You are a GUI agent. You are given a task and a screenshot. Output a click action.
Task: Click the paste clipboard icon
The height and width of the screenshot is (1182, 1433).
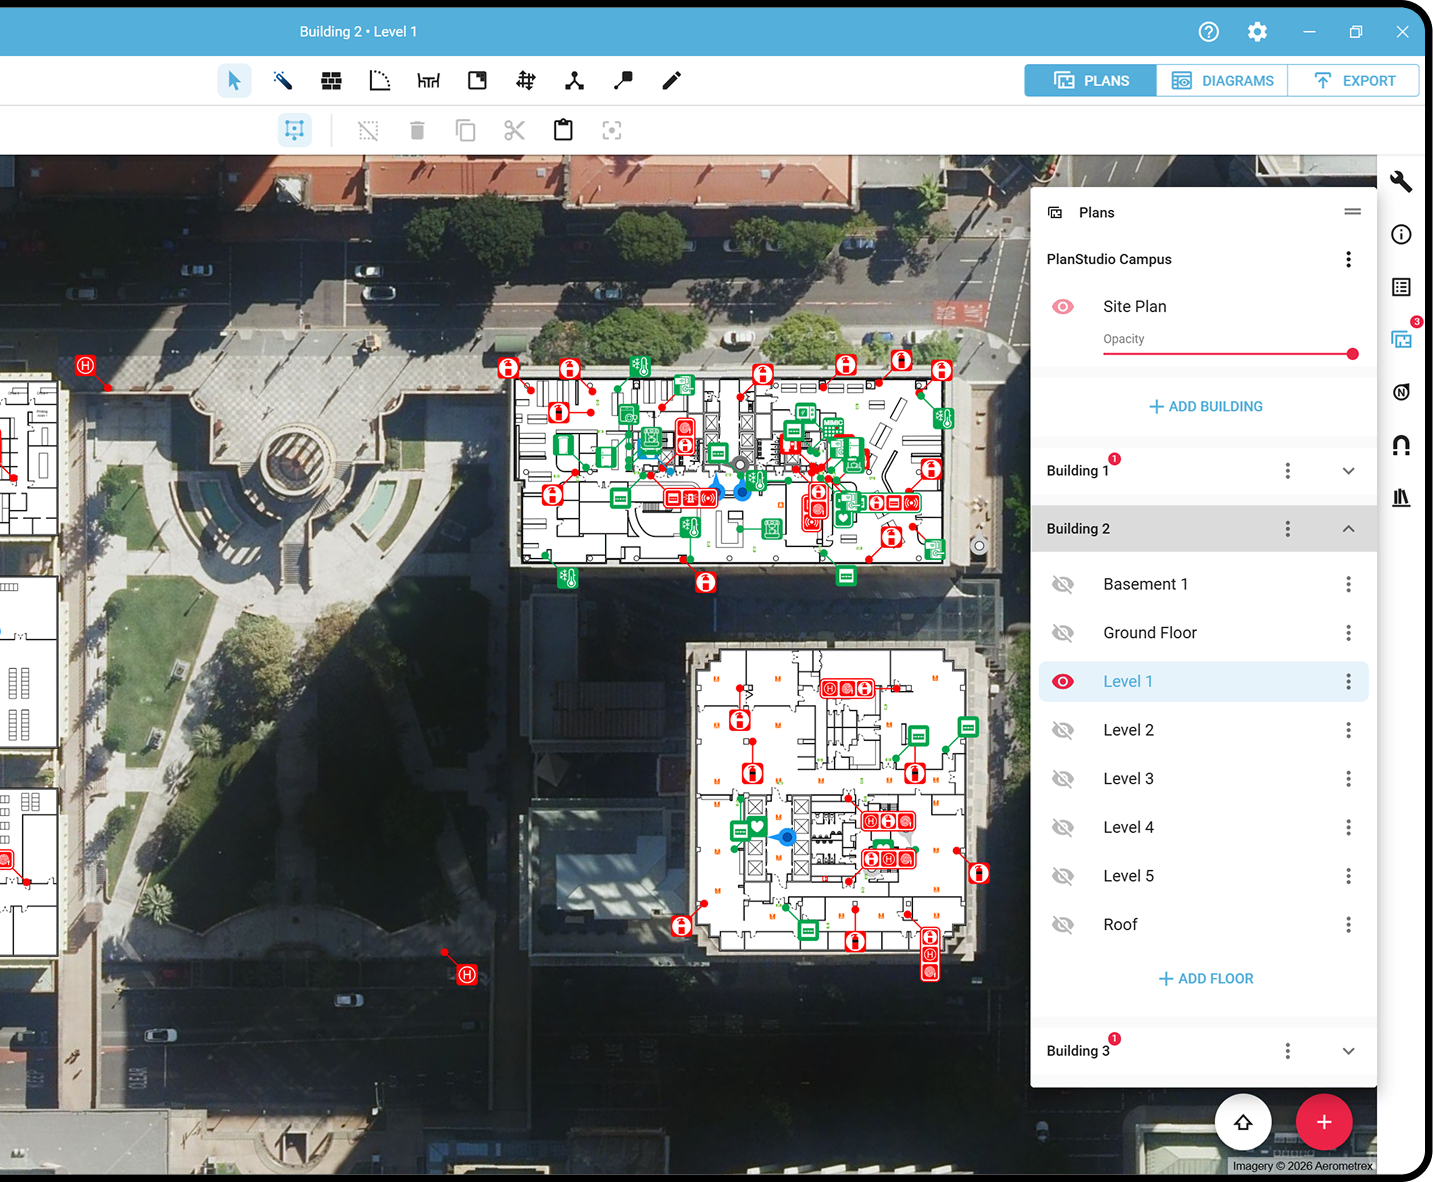(562, 130)
